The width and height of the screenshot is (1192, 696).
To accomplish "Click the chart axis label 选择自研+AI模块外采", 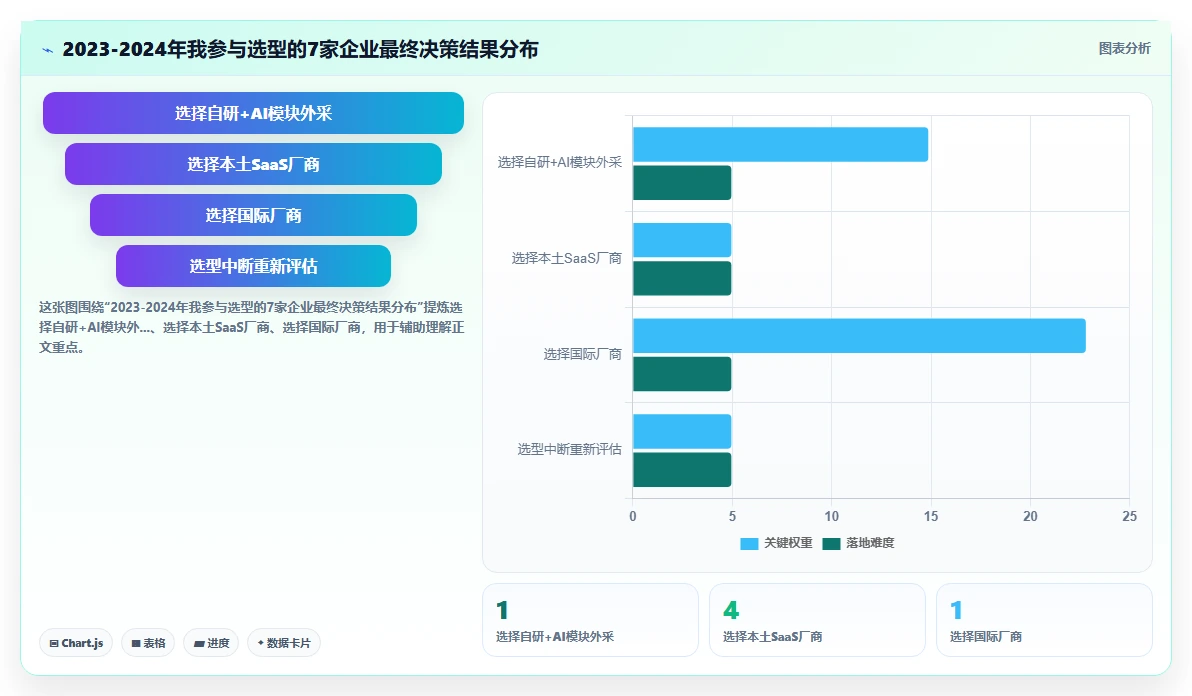I will 560,163.
